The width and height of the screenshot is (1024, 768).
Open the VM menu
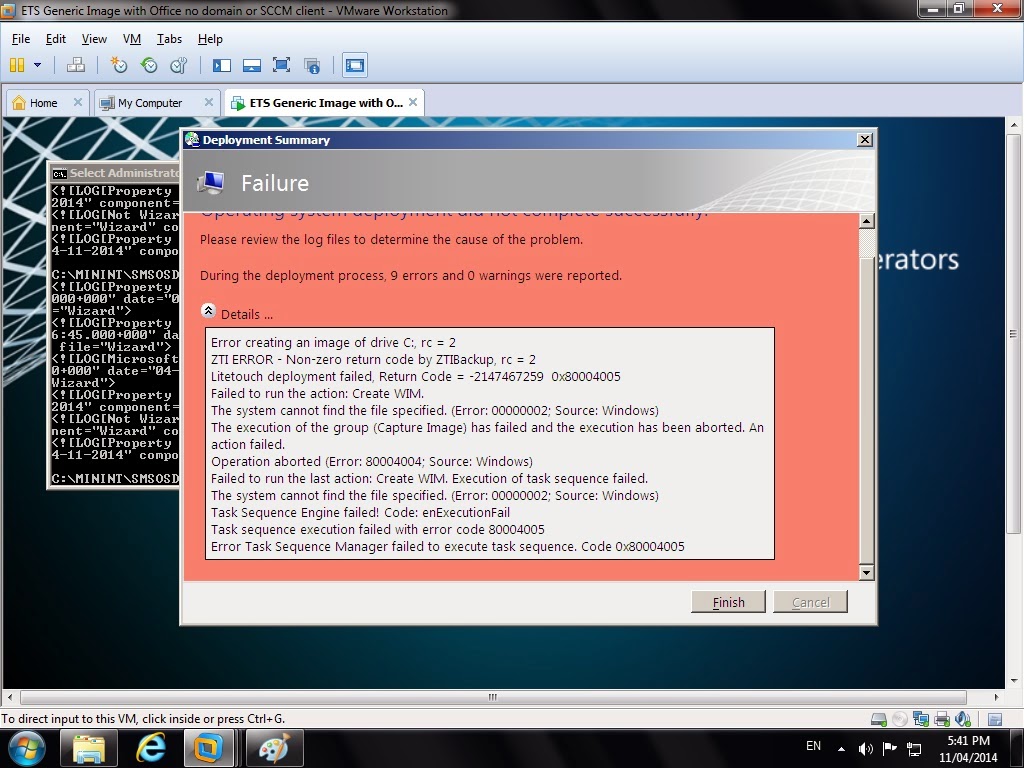[x=132, y=39]
